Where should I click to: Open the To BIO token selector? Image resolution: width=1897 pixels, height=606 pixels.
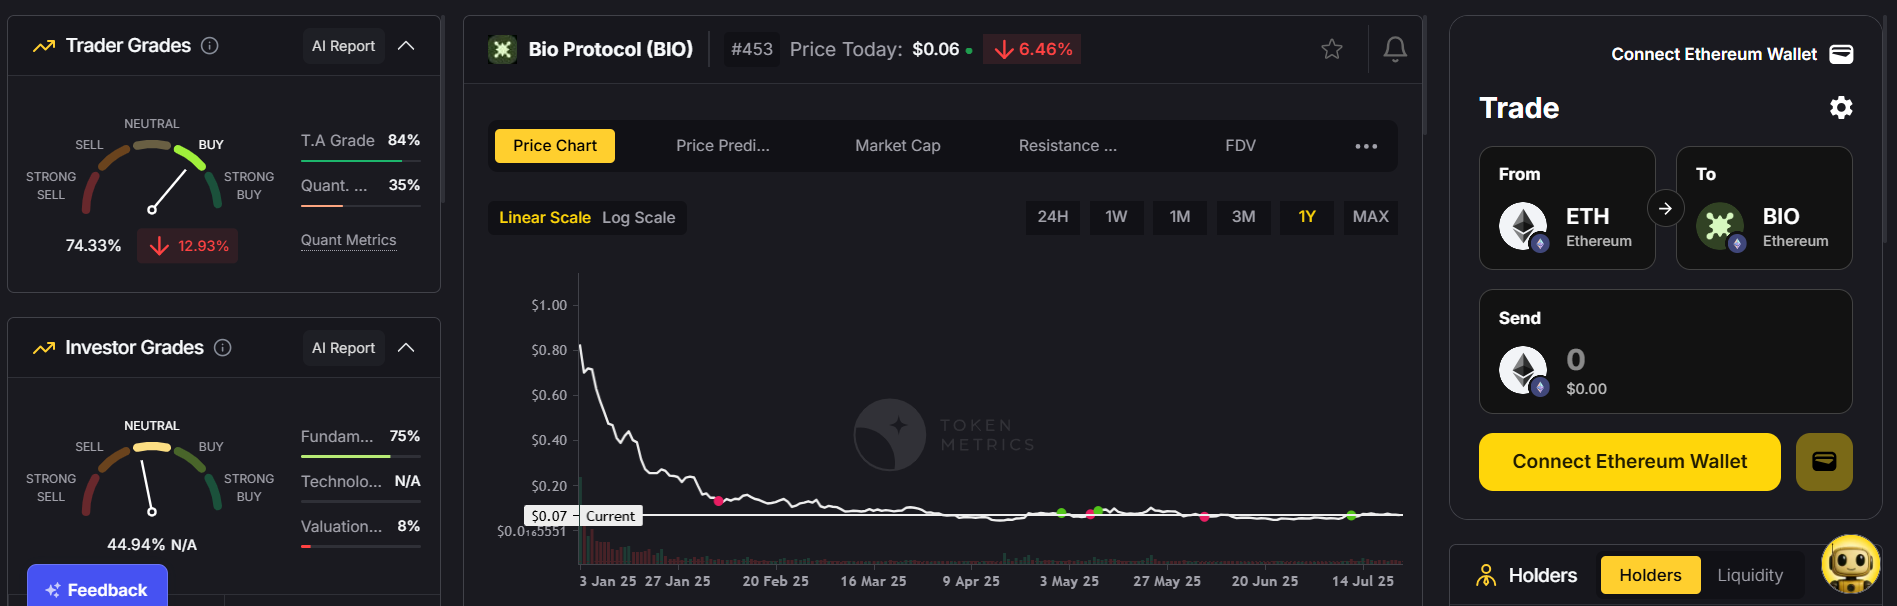coord(1764,208)
